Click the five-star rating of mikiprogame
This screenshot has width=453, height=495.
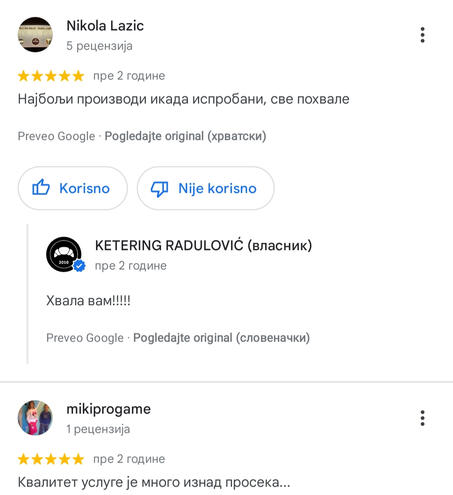click(x=51, y=459)
